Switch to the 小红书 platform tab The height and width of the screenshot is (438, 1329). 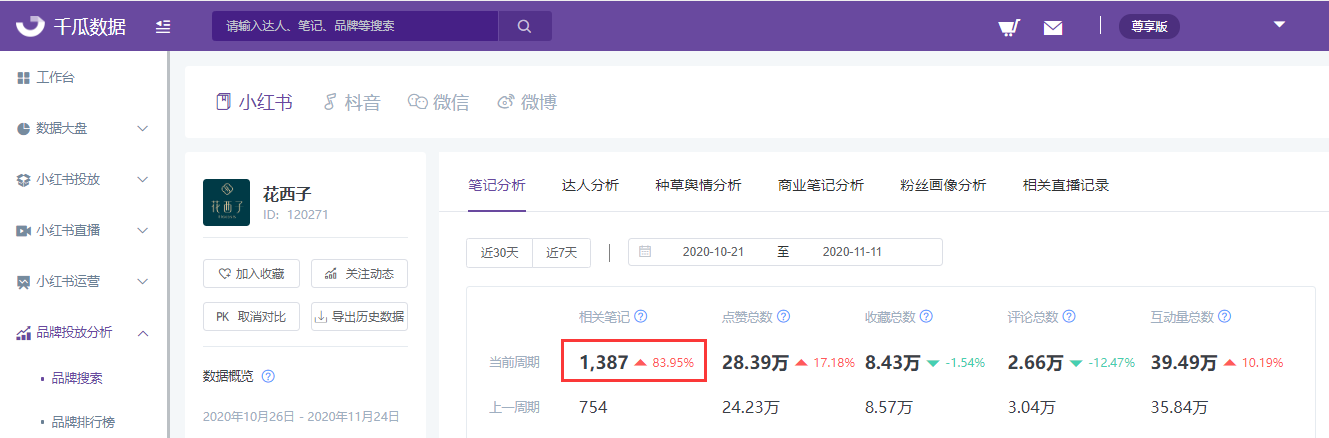tap(254, 102)
